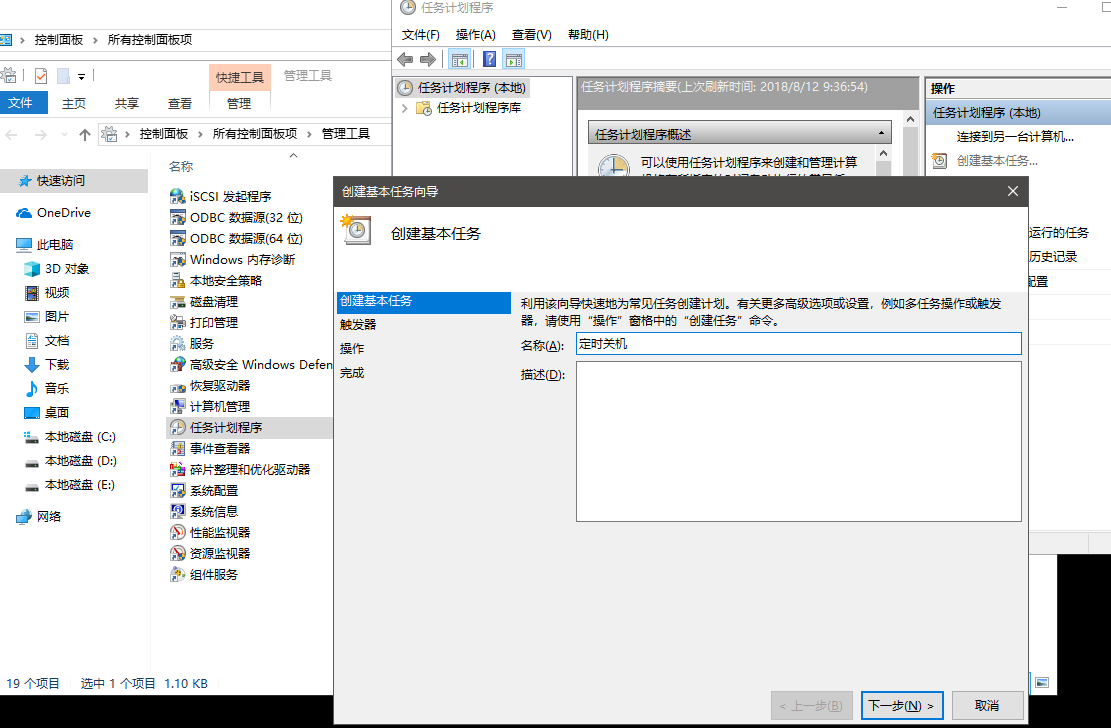Click 管理 tab under 快捷工具
This screenshot has height=728, width=1111.
(239, 103)
